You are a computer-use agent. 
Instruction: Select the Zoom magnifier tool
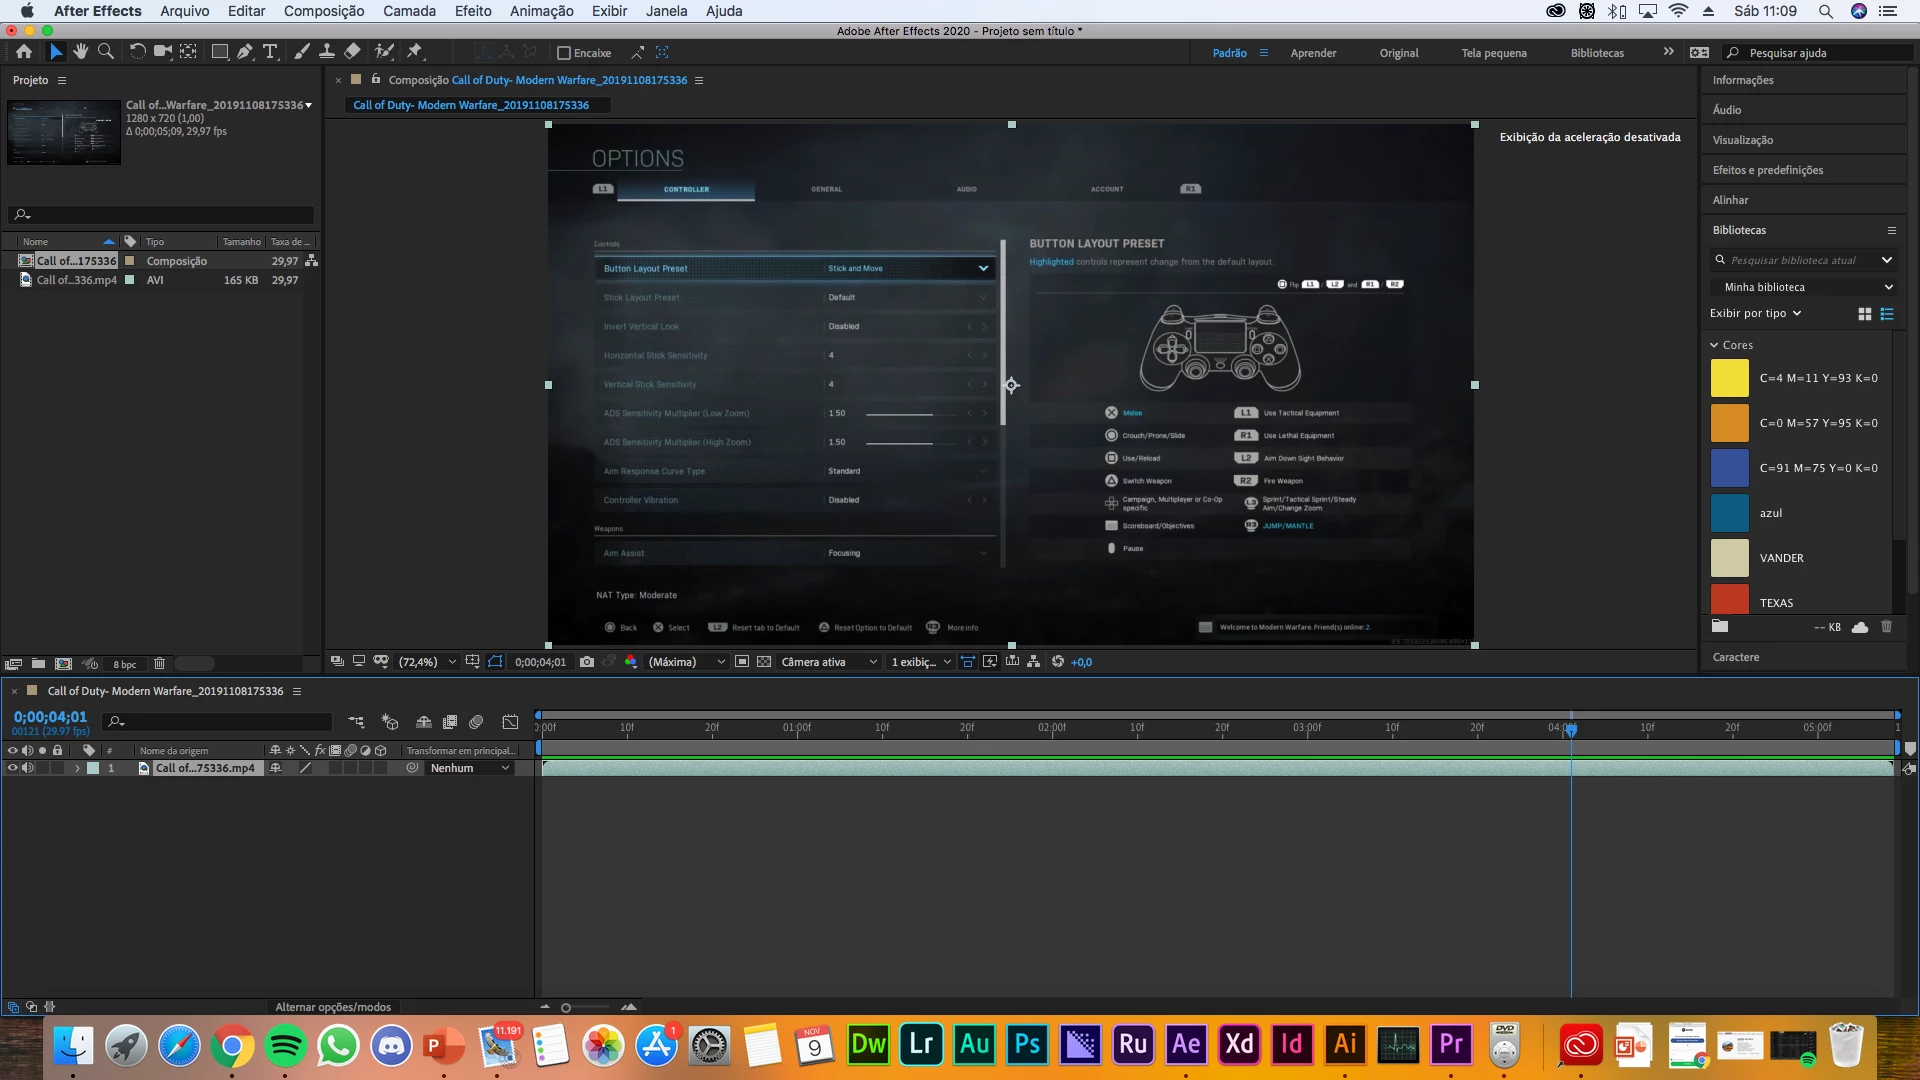pyautogui.click(x=105, y=52)
